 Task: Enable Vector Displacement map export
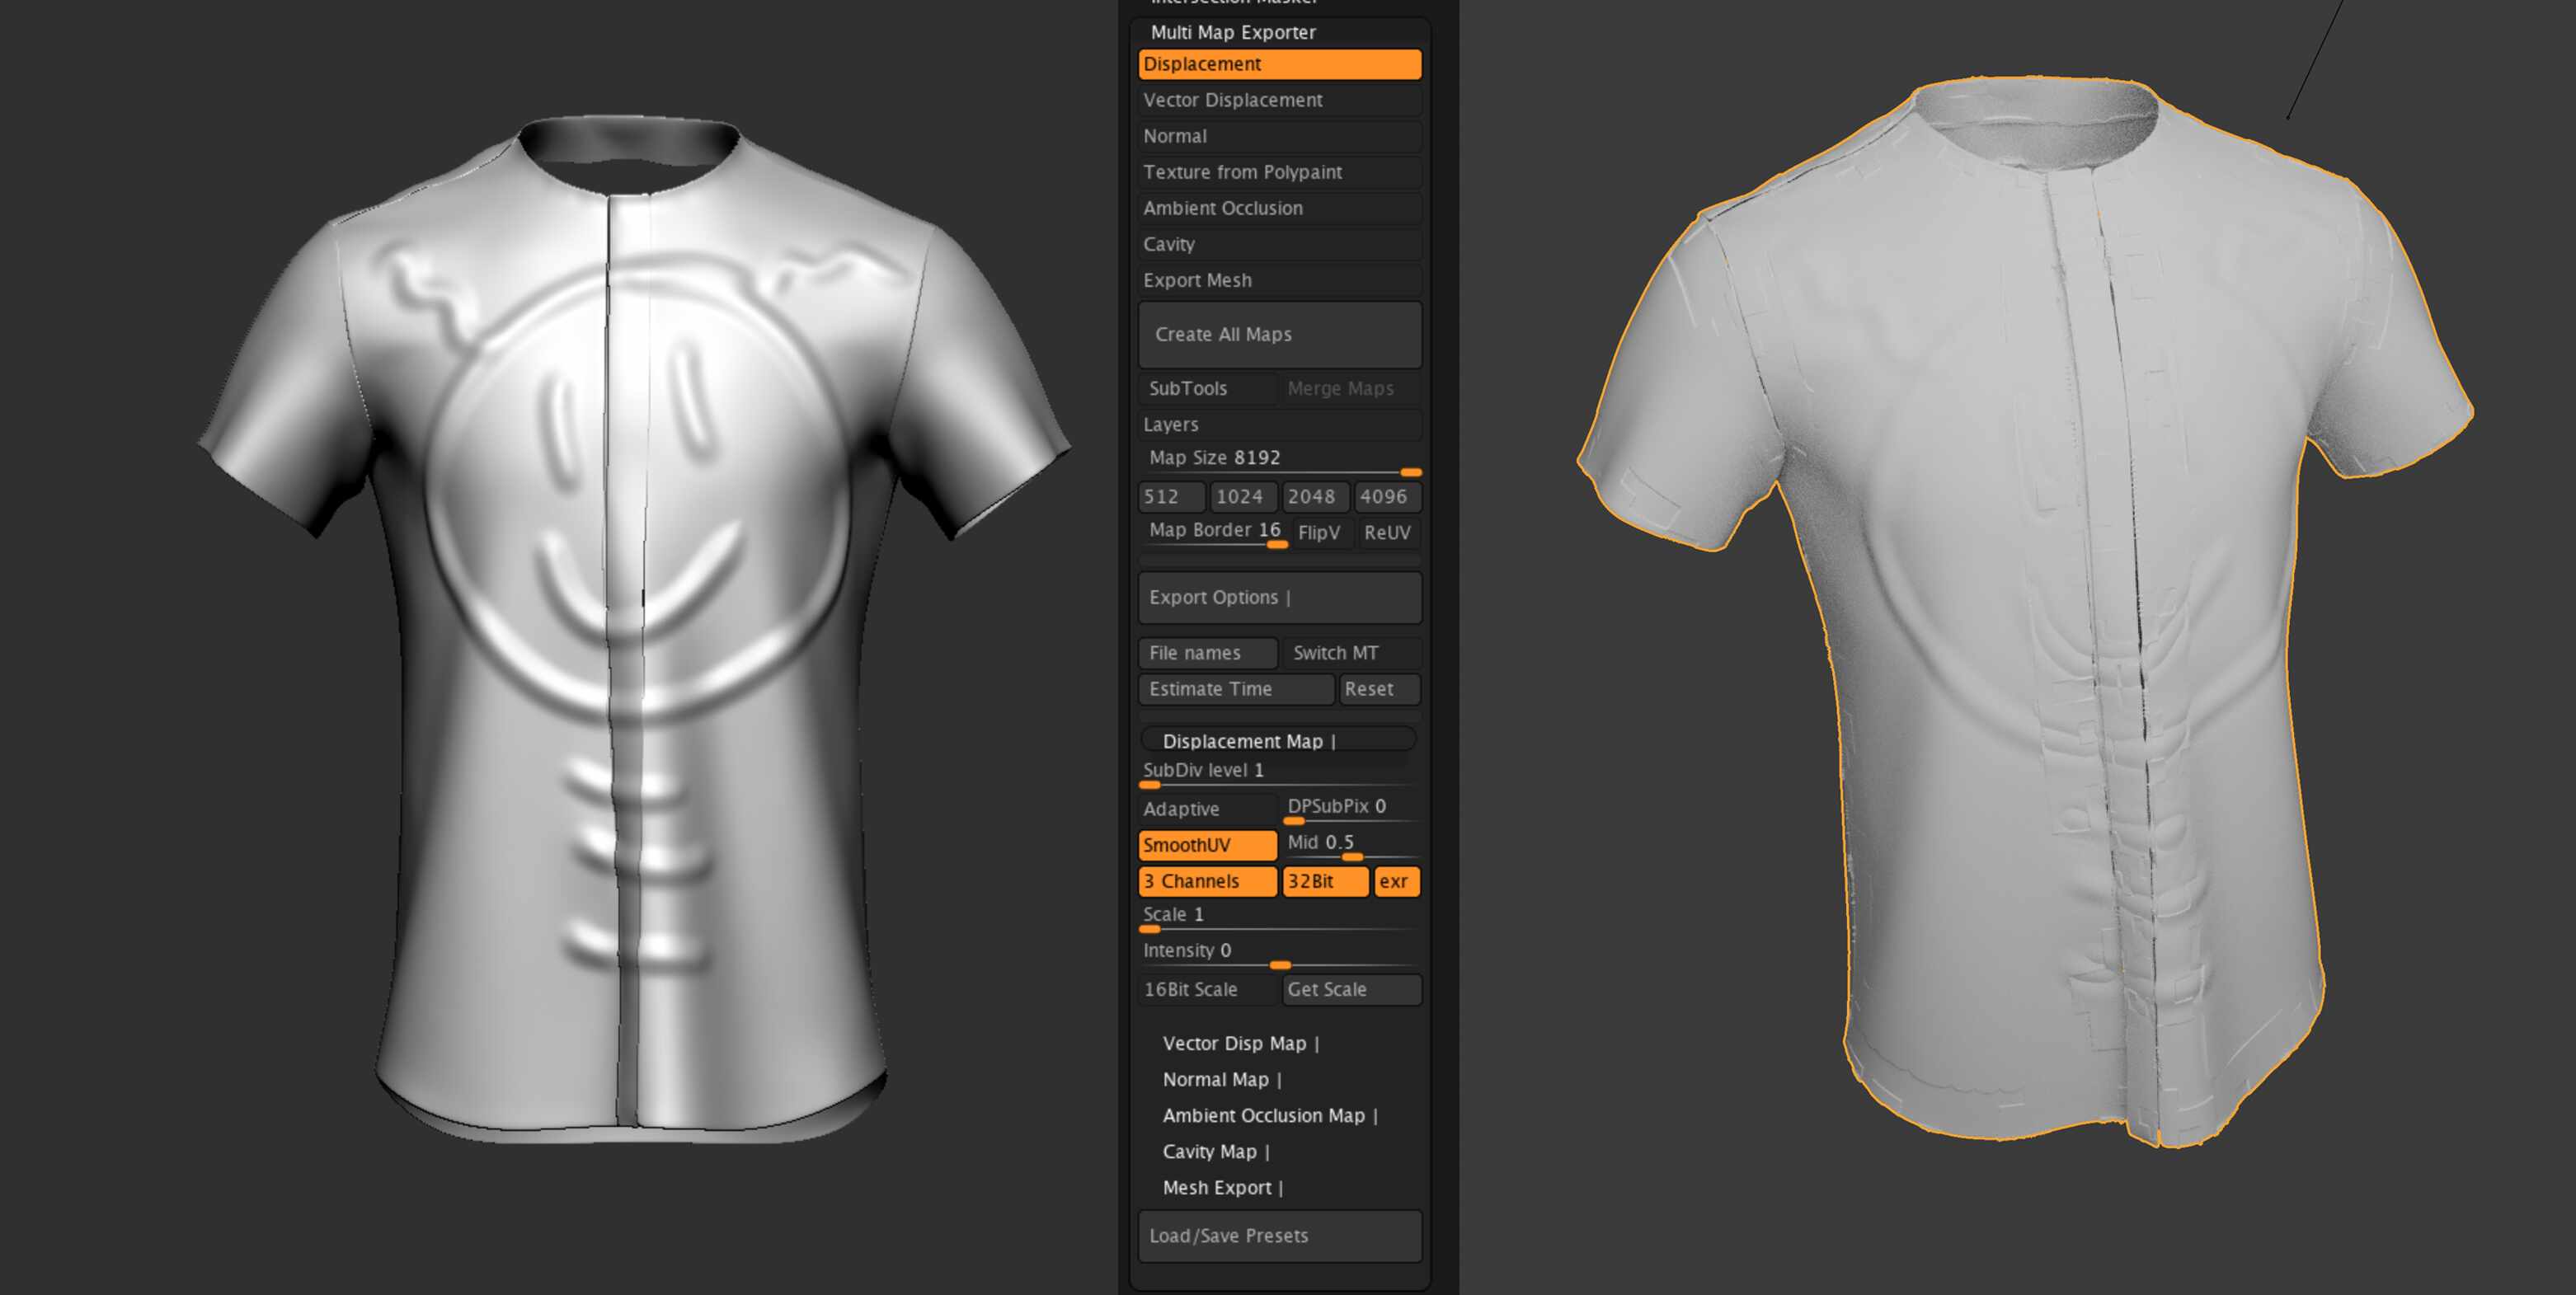(x=1279, y=100)
